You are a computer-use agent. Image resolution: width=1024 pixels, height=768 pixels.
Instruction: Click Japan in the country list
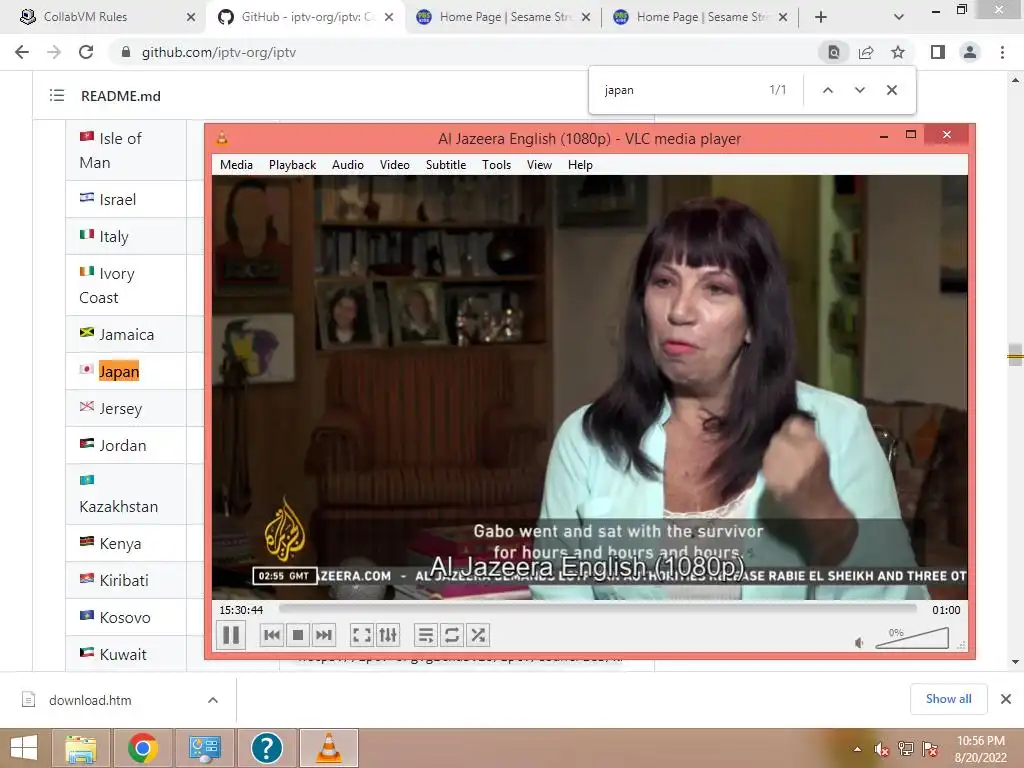pos(119,372)
